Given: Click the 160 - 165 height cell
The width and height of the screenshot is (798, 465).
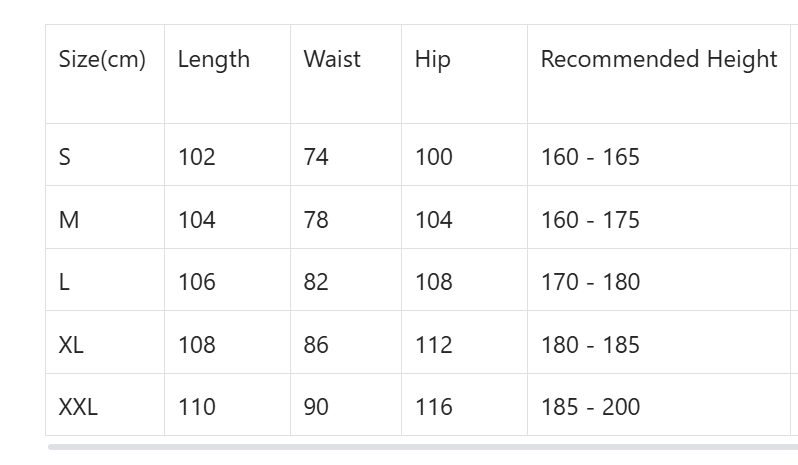Looking at the screenshot, I should 590,157.
